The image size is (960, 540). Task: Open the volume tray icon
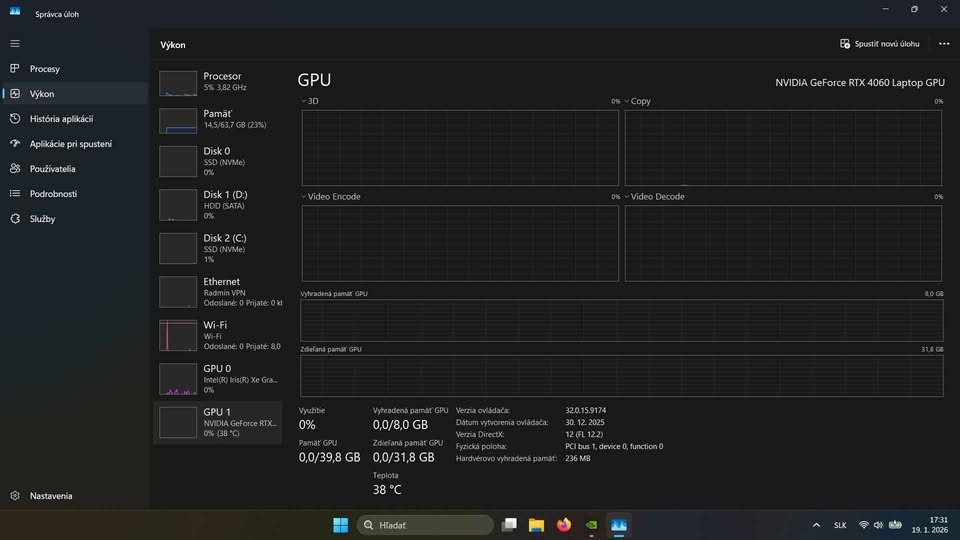tap(879, 525)
